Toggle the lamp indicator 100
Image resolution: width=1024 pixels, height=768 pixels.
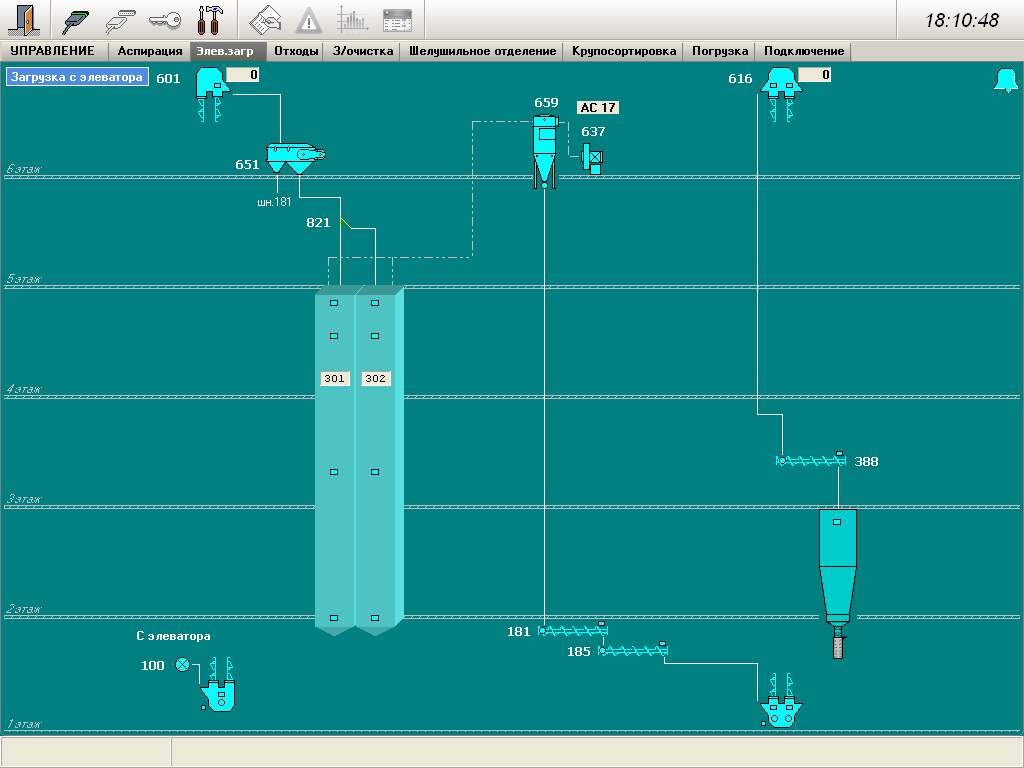coord(182,665)
